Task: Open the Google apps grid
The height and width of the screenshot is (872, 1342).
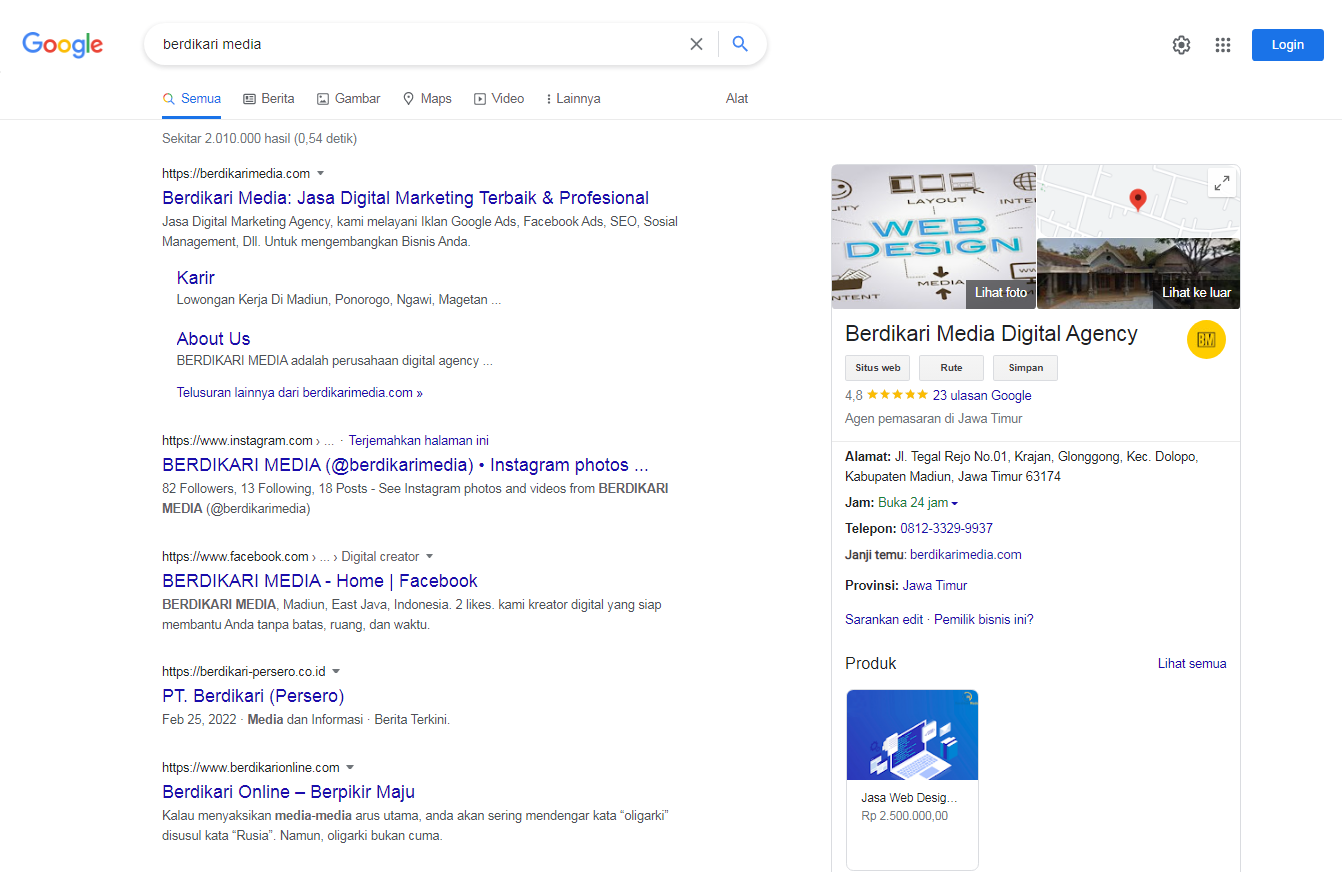Action: [x=1222, y=45]
